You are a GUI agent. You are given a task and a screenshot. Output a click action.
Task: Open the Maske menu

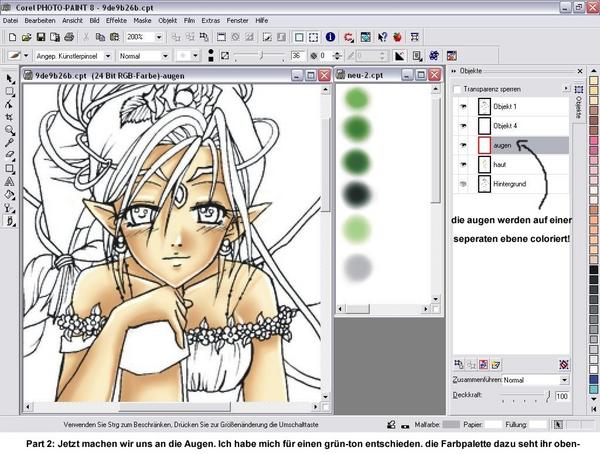[x=142, y=21]
